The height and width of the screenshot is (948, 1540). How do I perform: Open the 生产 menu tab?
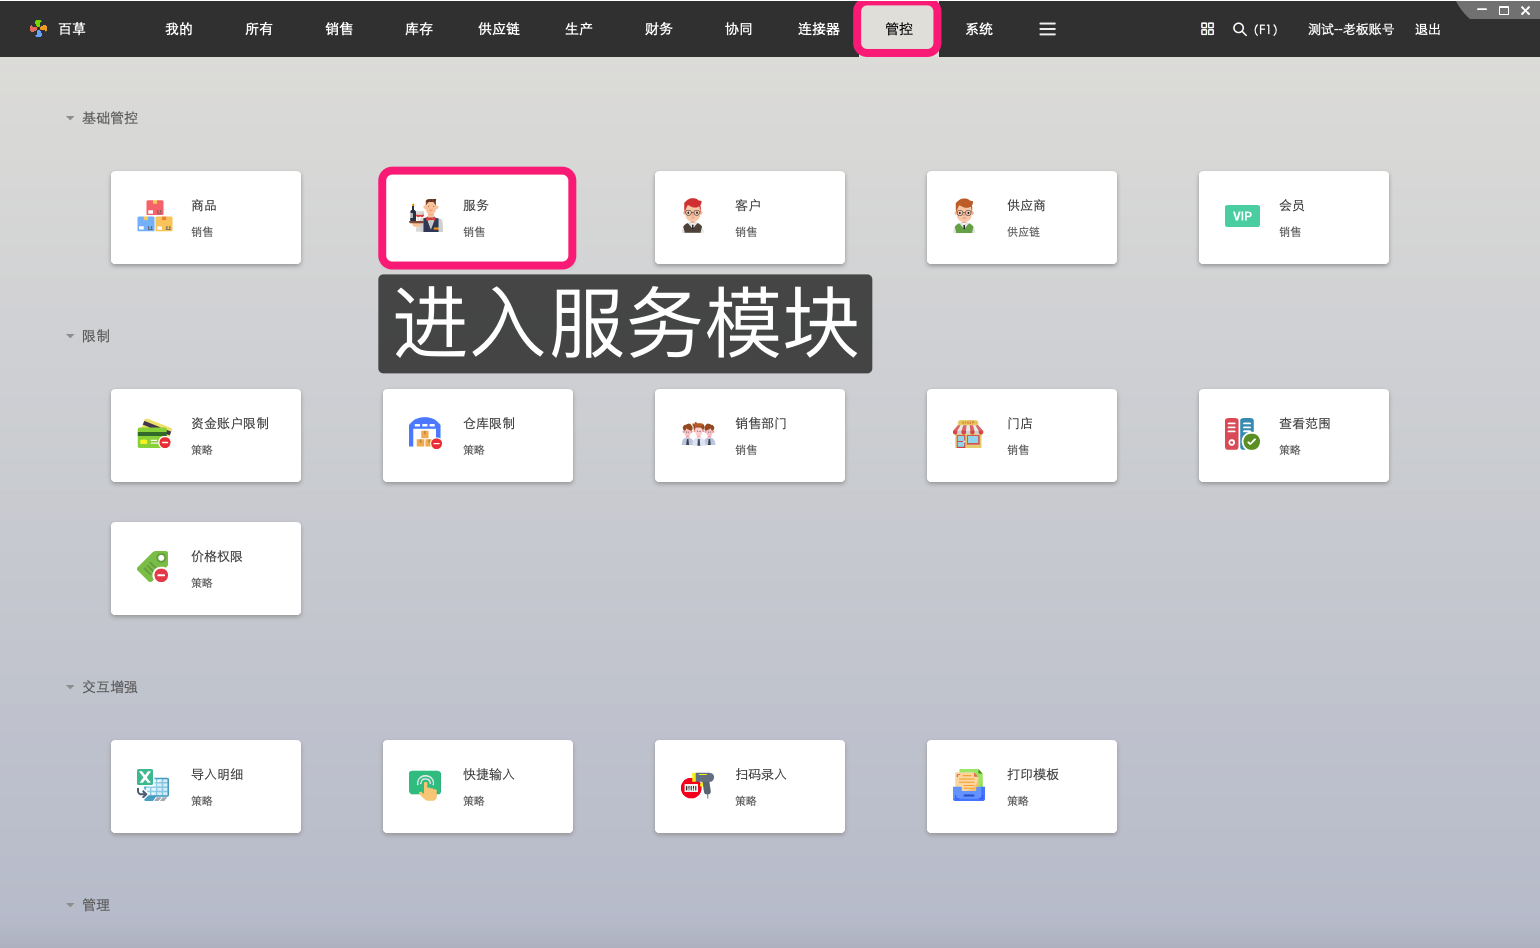579,29
